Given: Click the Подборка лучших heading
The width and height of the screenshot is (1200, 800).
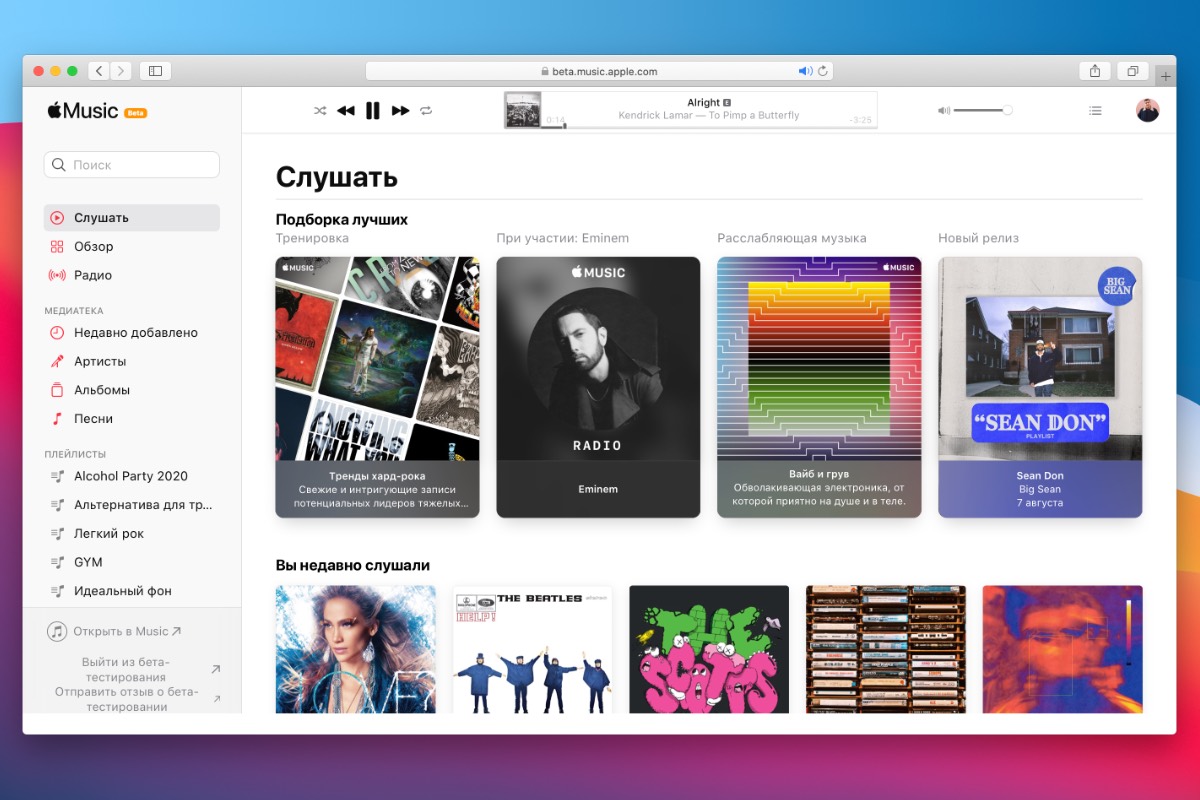Looking at the screenshot, I should [342, 219].
